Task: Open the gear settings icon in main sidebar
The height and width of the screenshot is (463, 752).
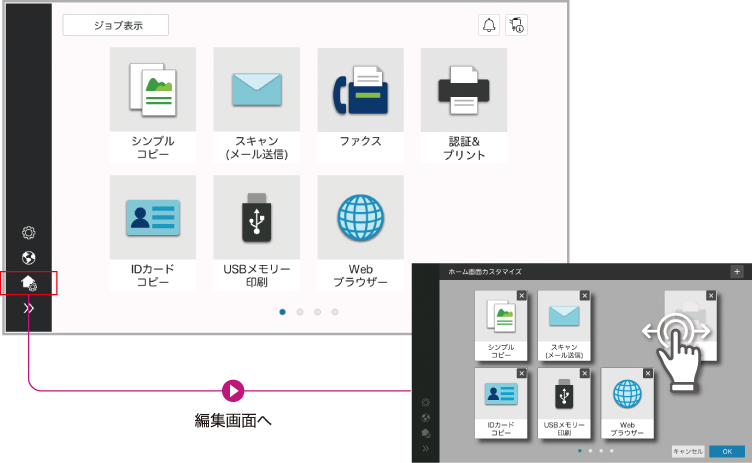Action: tap(29, 233)
